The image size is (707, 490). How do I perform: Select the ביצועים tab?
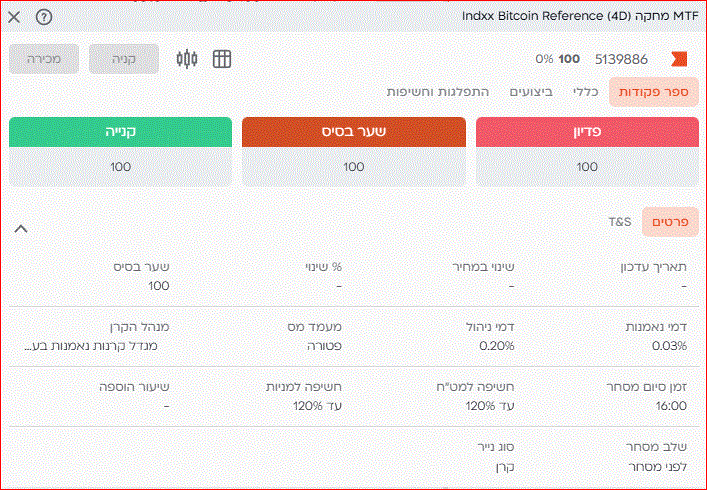(531, 92)
